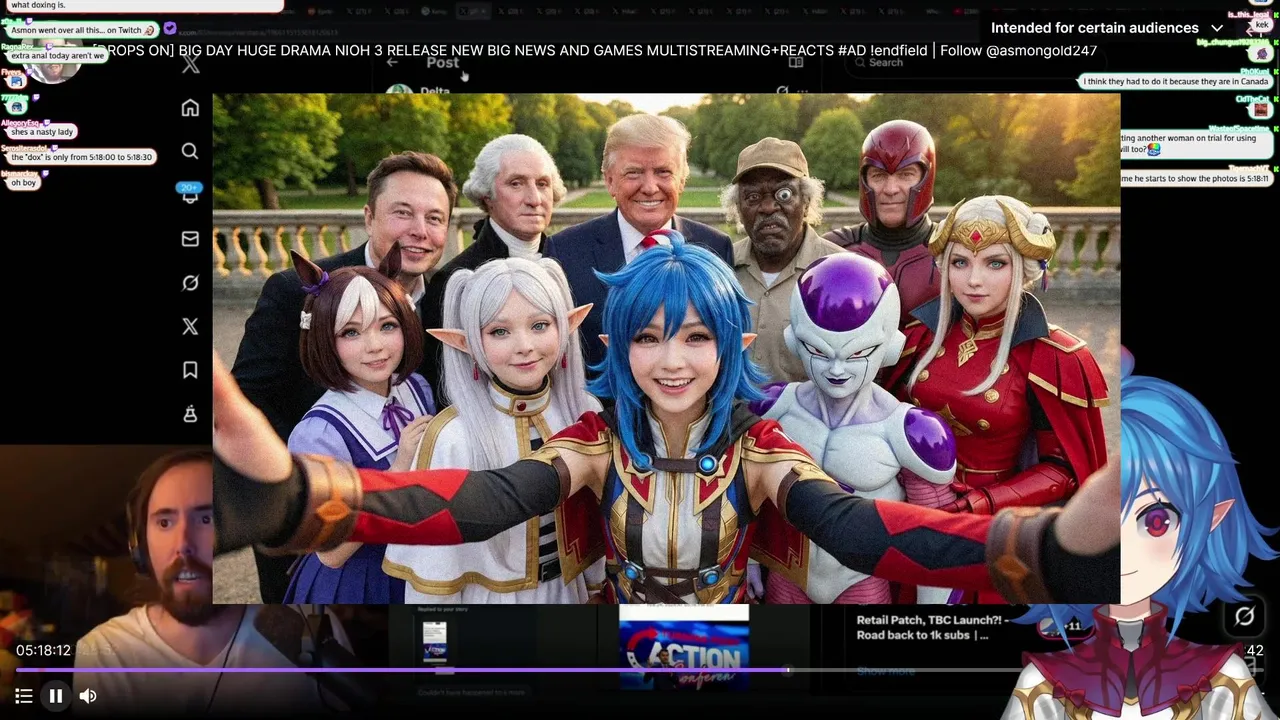This screenshot has height=720, width=1280.
Task: Open the reading view icon near Search
Action: [x=796, y=62]
